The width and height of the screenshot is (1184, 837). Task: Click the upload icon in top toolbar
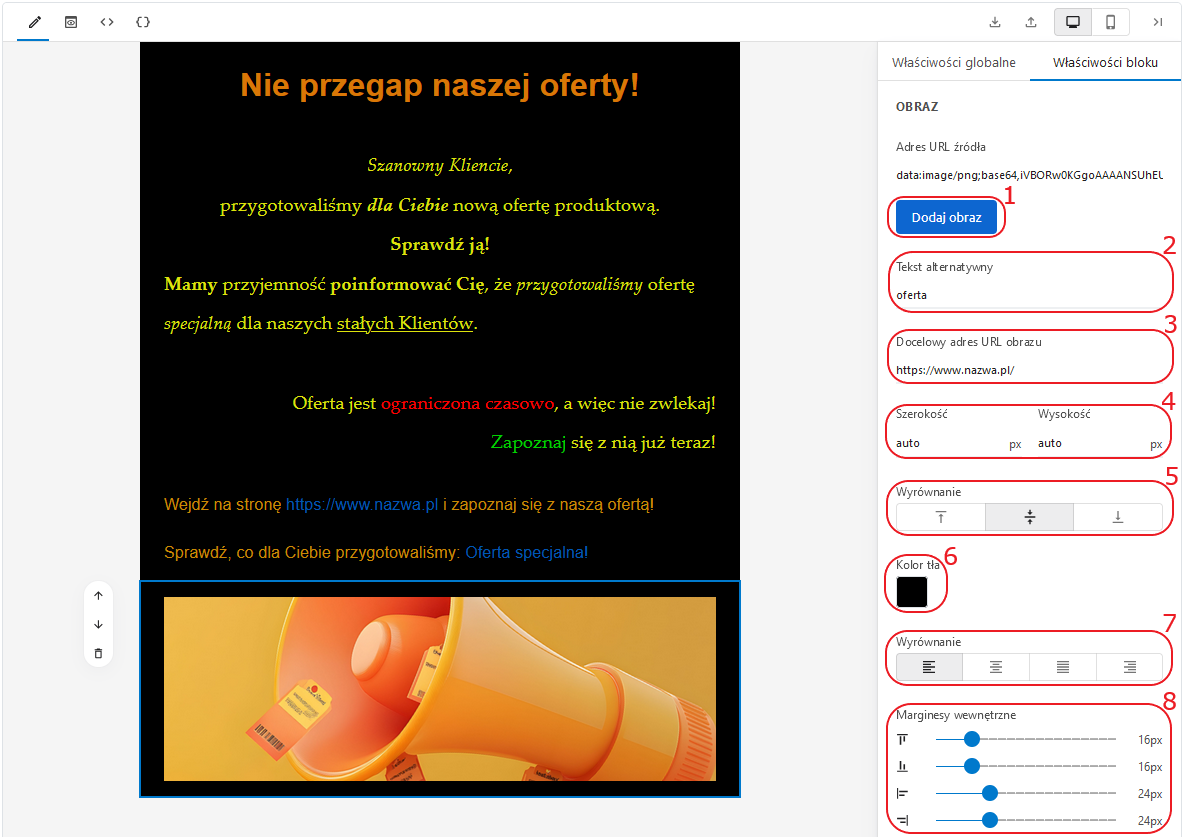click(1031, 22)
